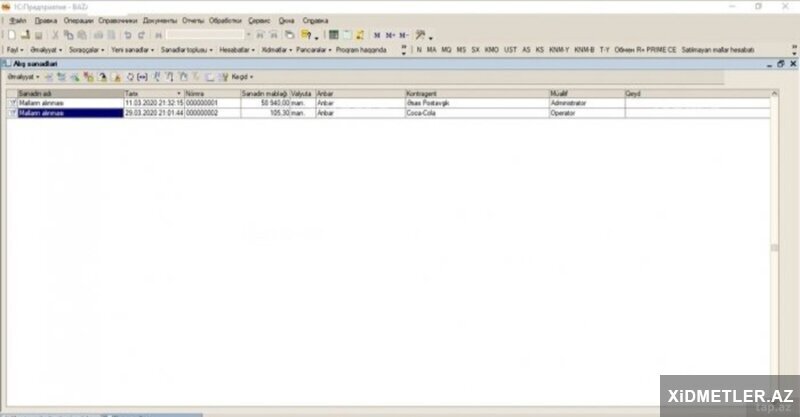This screenshot has width=800, height=417.
Task: Click the tools hammer icon
Action: tap(421, 34)
